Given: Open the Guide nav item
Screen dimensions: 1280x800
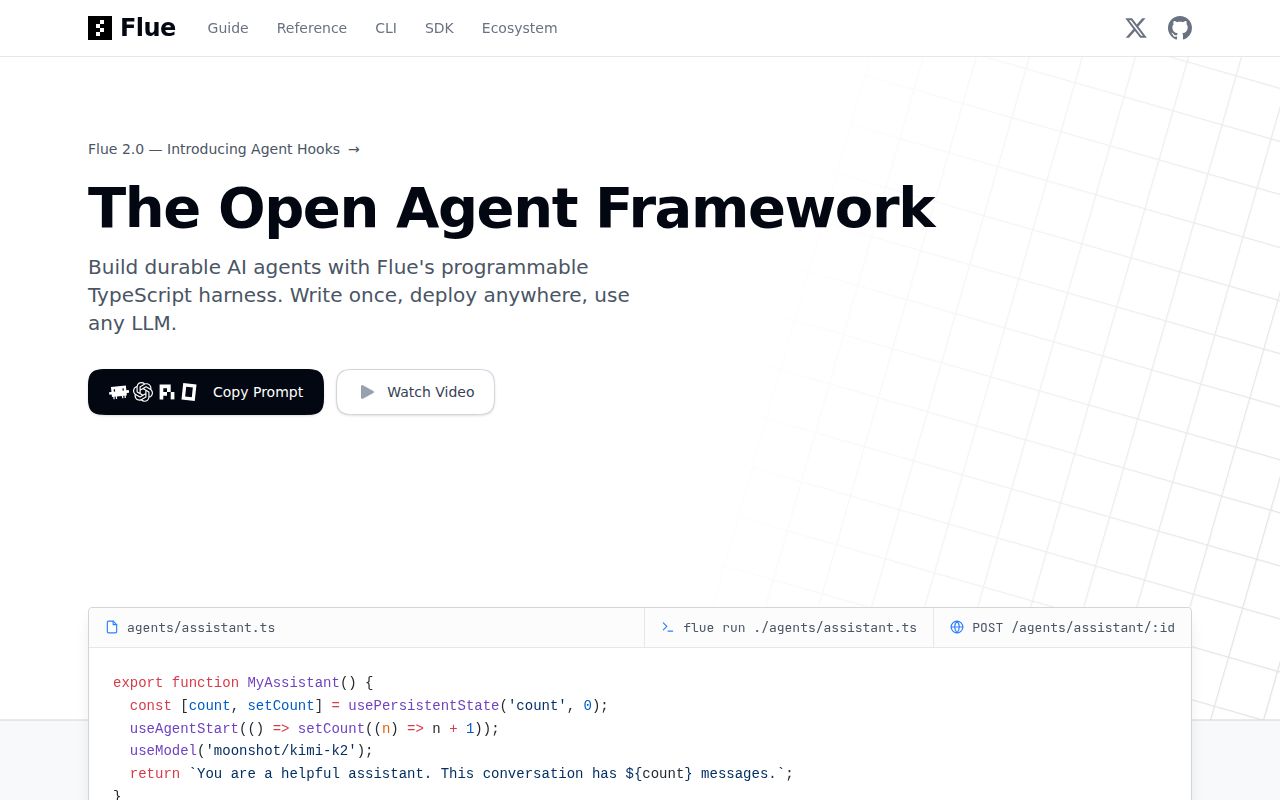Looking at the screenshot, I should 228,28.
